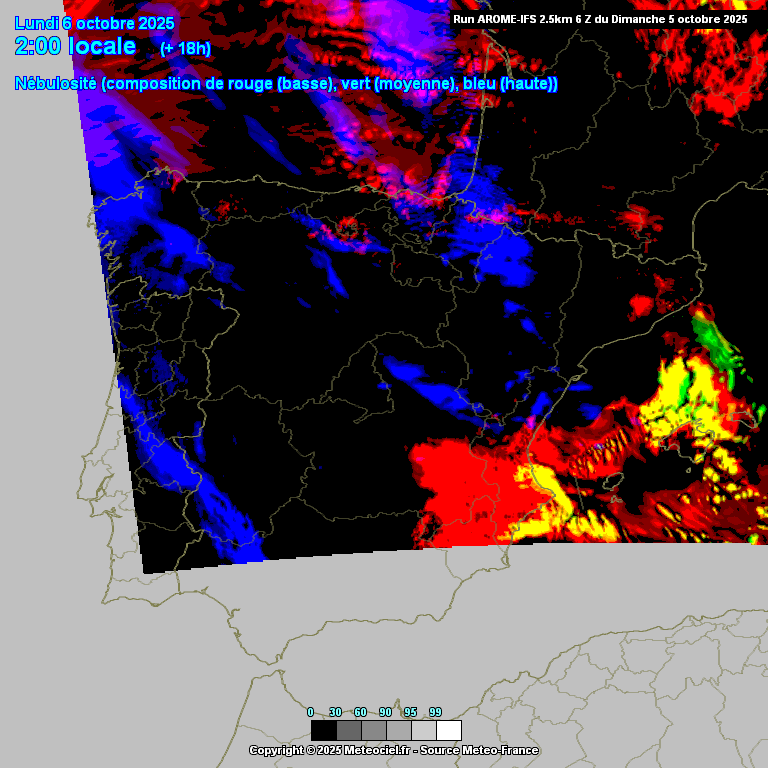Click the legend value label 99
Image resolution: width=768 pixels, height=768 pixels.
pos(435,712)
